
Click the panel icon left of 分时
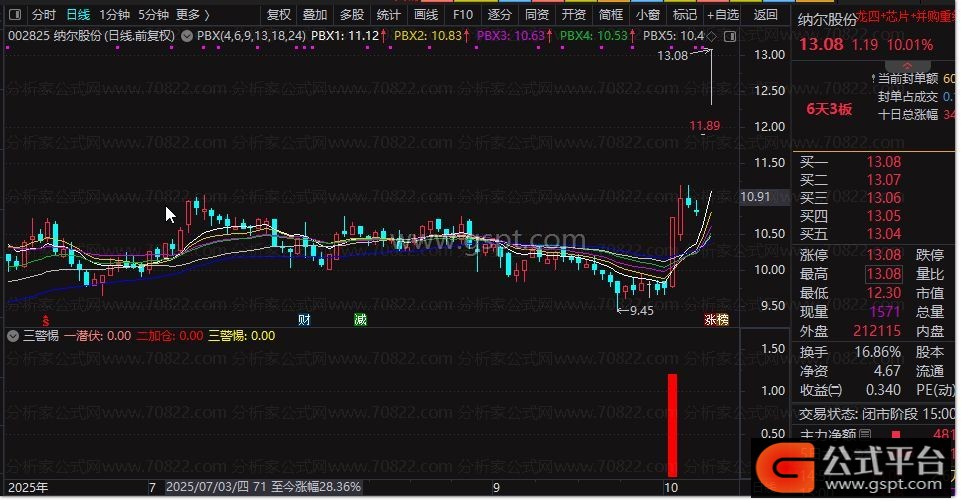(13, 15)
